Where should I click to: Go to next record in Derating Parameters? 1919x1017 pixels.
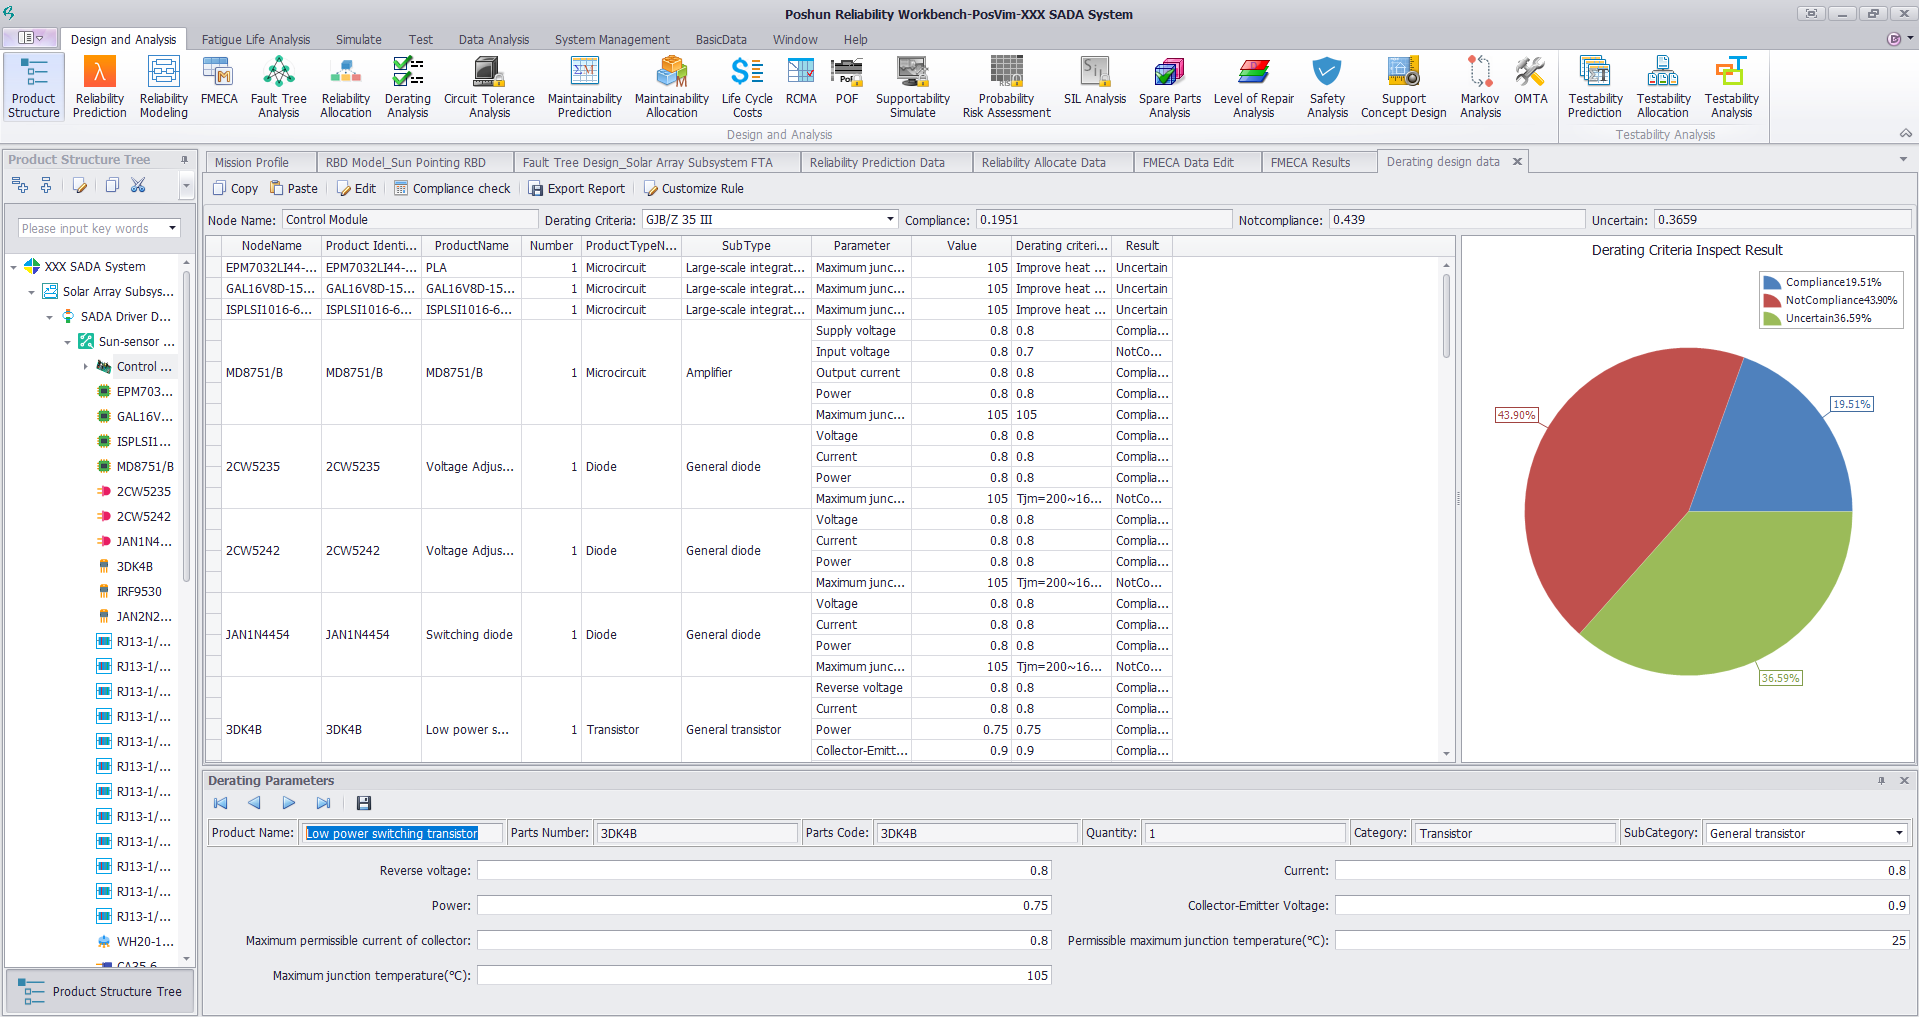coord(289,803)
